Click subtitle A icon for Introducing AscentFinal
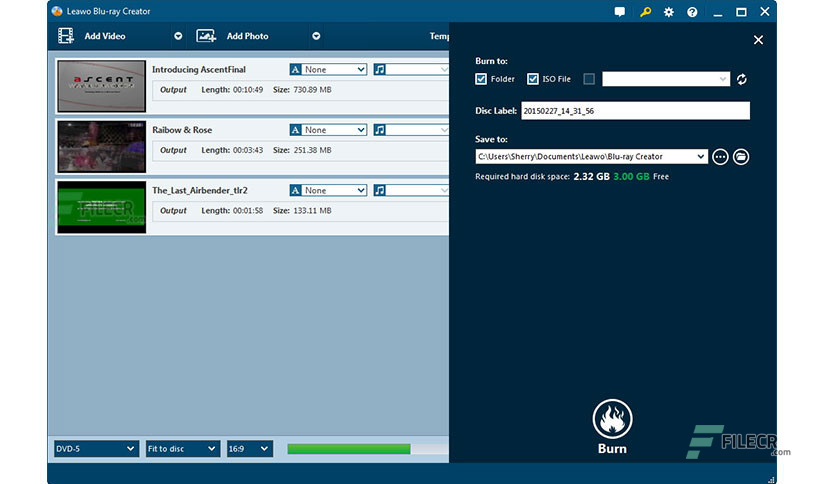This screenshot has height=484, width=836. (295, 69)
